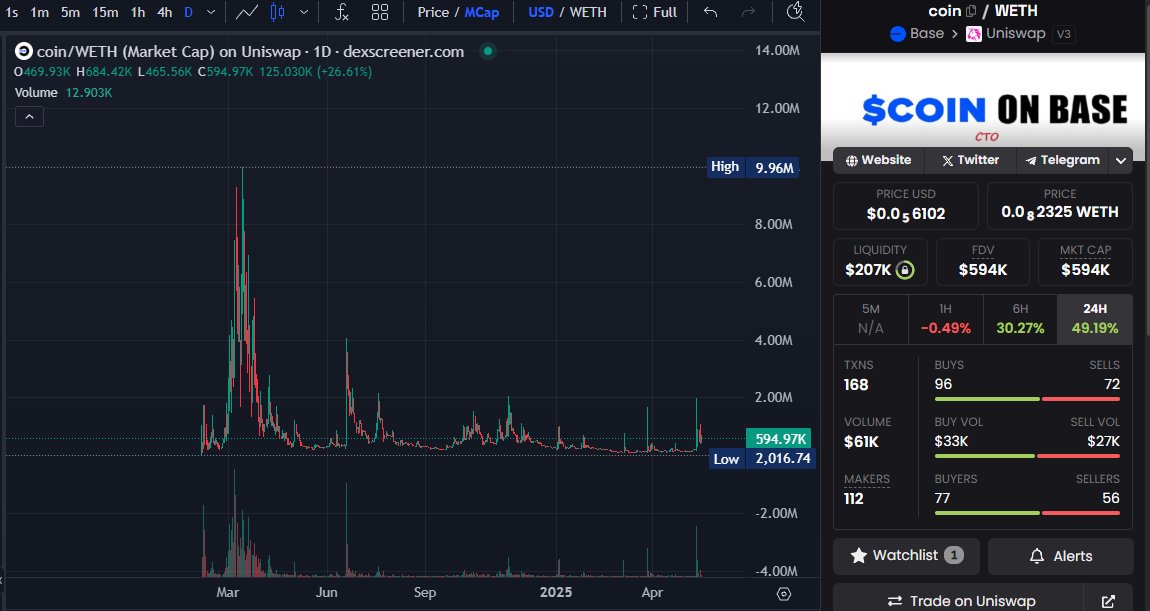This screenshot has height=611, width=1150.
Task: Switch chart to Price mode
Action: click(x=433, y=12)
